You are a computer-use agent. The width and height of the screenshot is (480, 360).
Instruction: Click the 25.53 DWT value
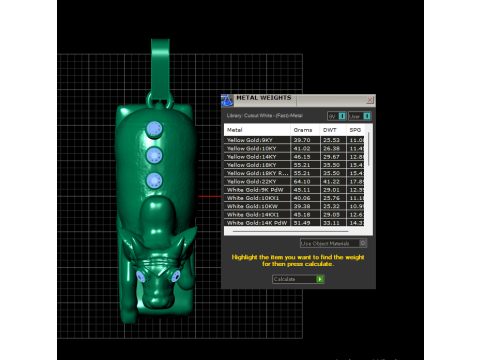click(x=331, y=140)
